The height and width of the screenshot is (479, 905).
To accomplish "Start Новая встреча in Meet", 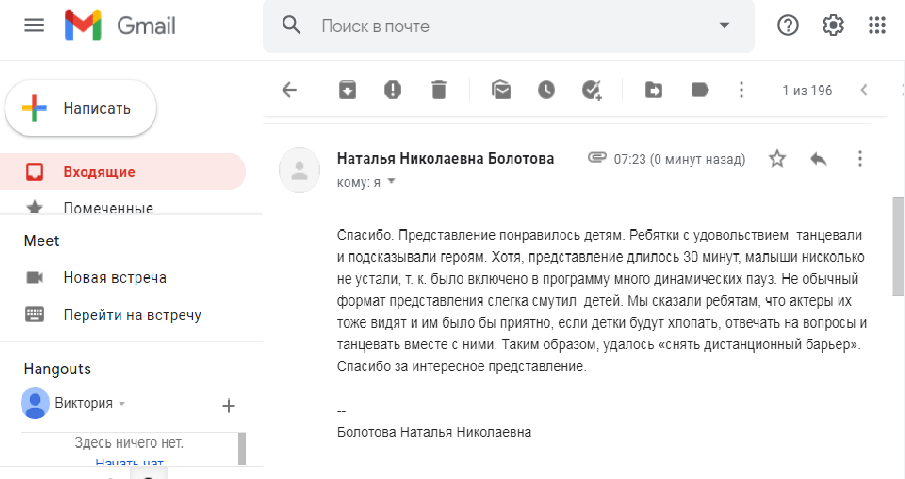I will (x=114, y=277).
